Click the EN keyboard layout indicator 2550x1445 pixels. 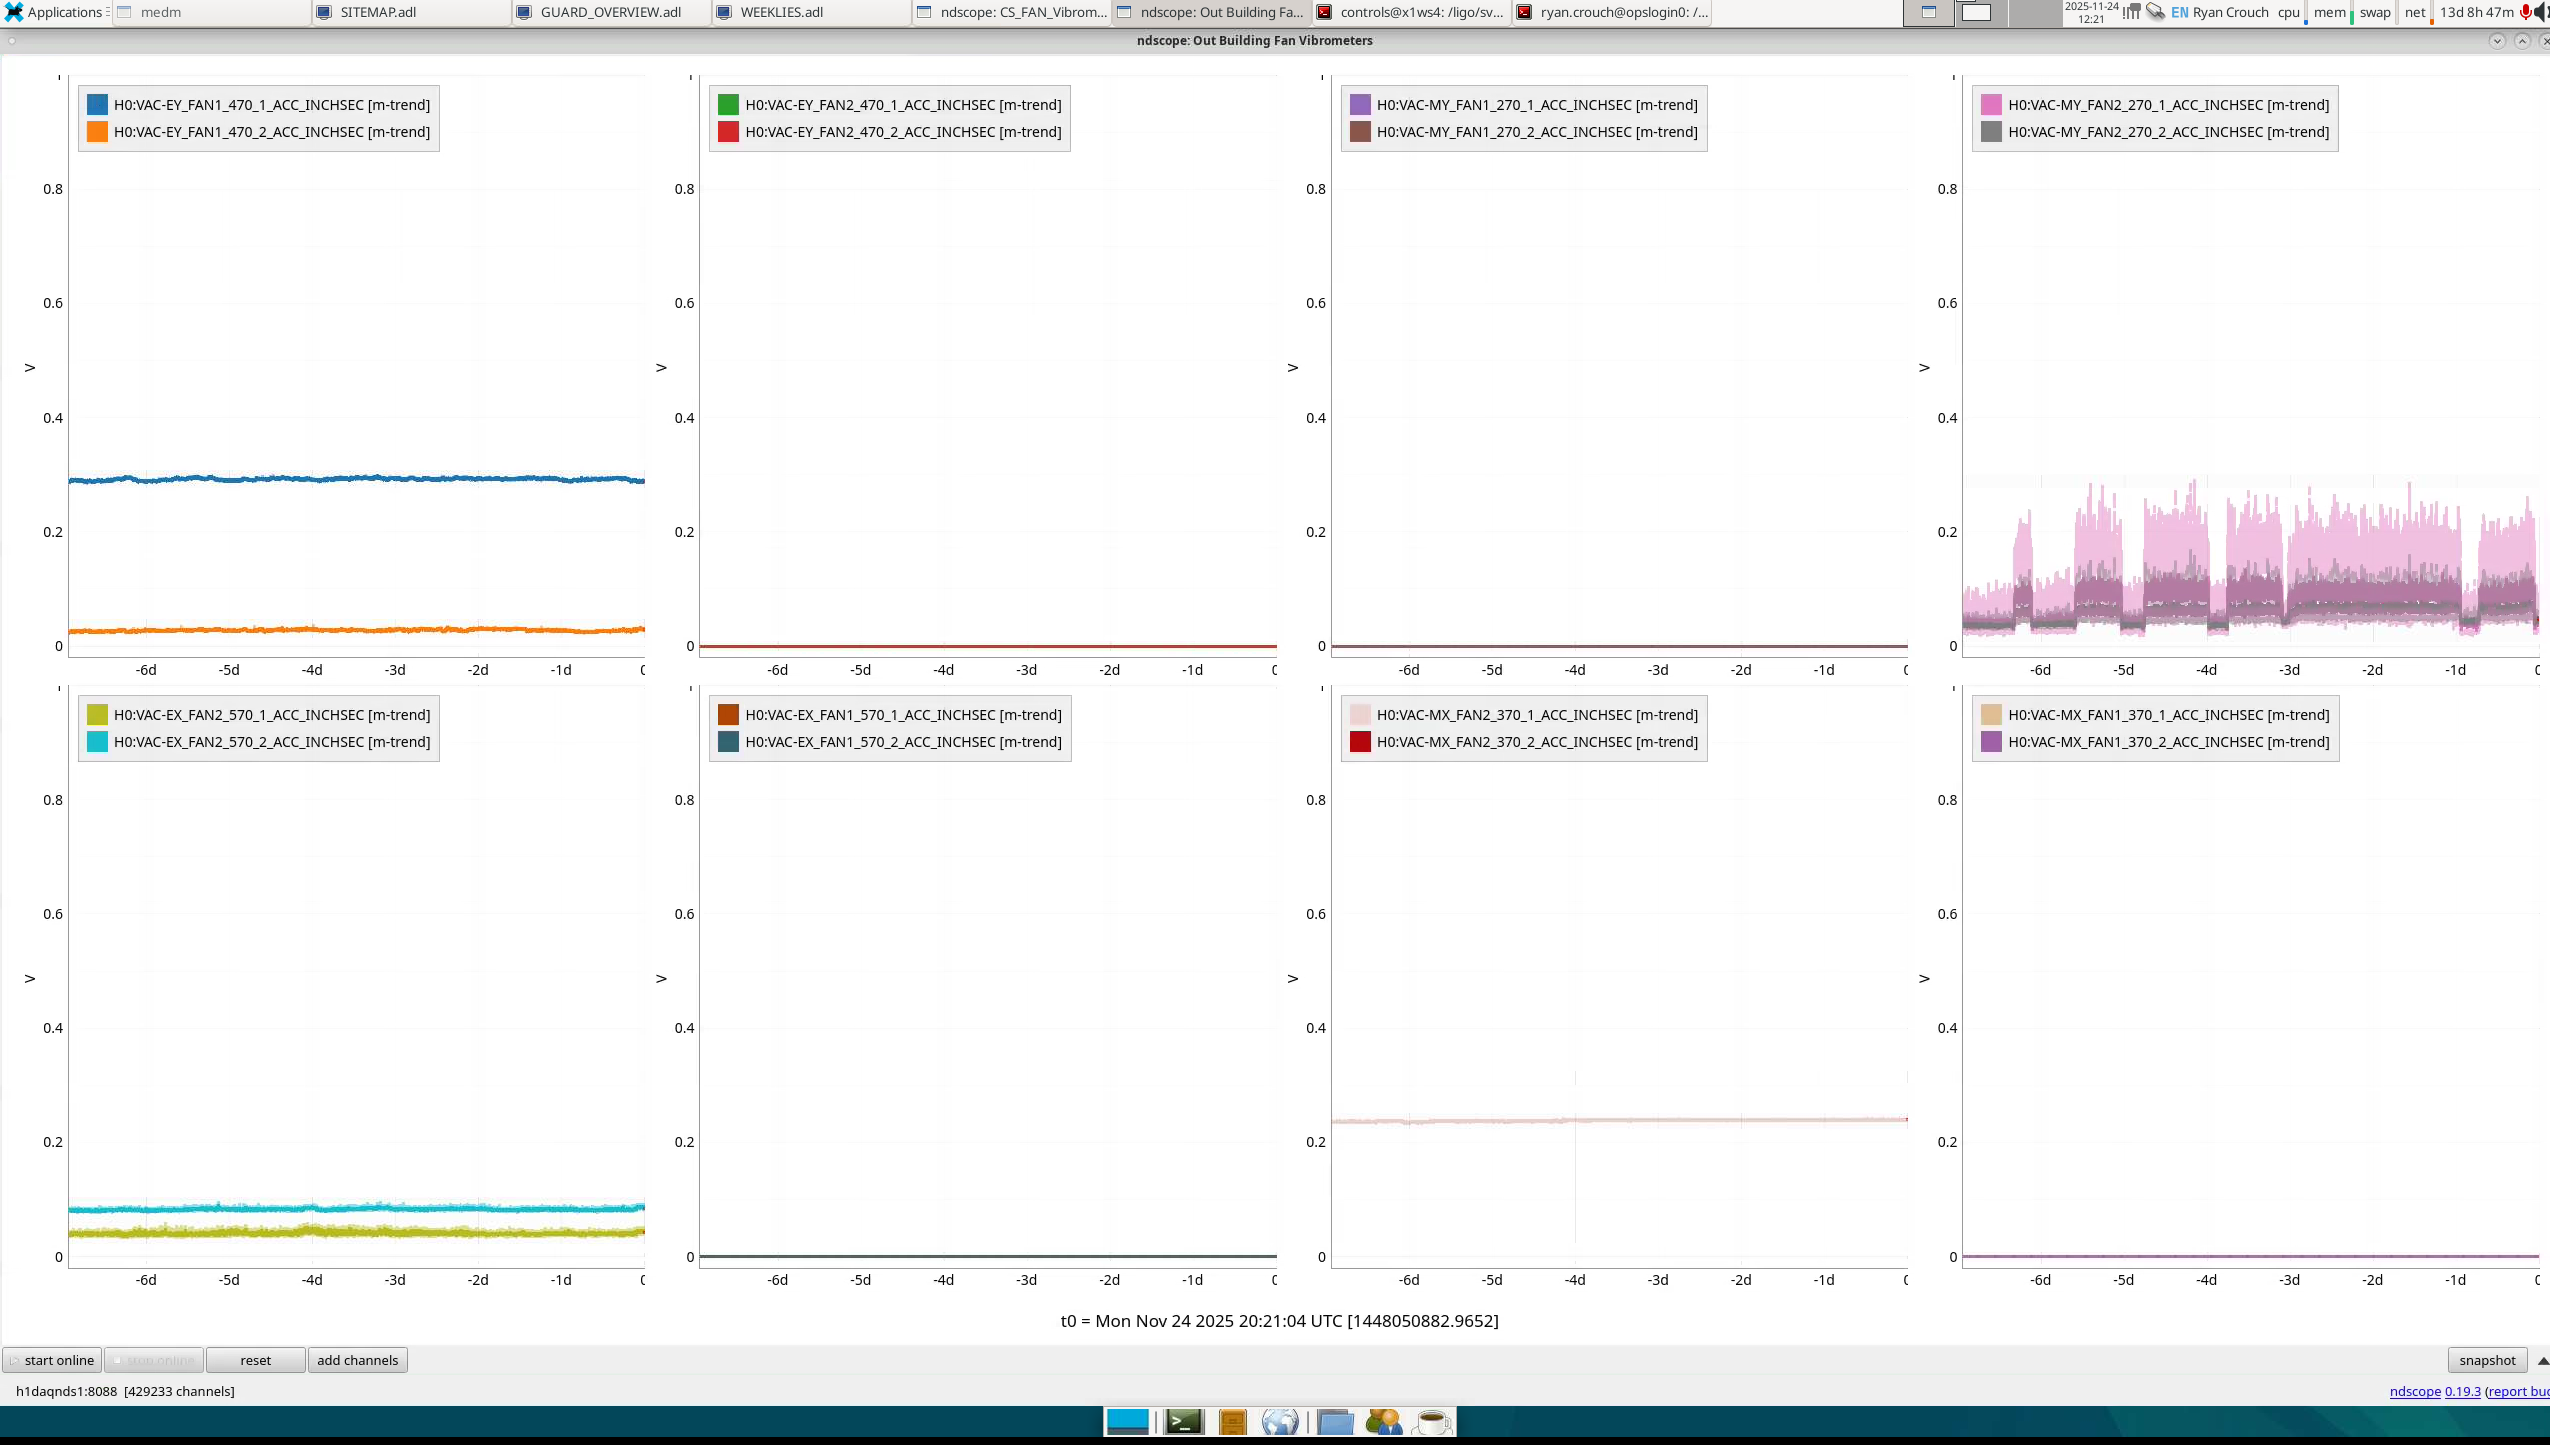click(x=2179, y=12)
